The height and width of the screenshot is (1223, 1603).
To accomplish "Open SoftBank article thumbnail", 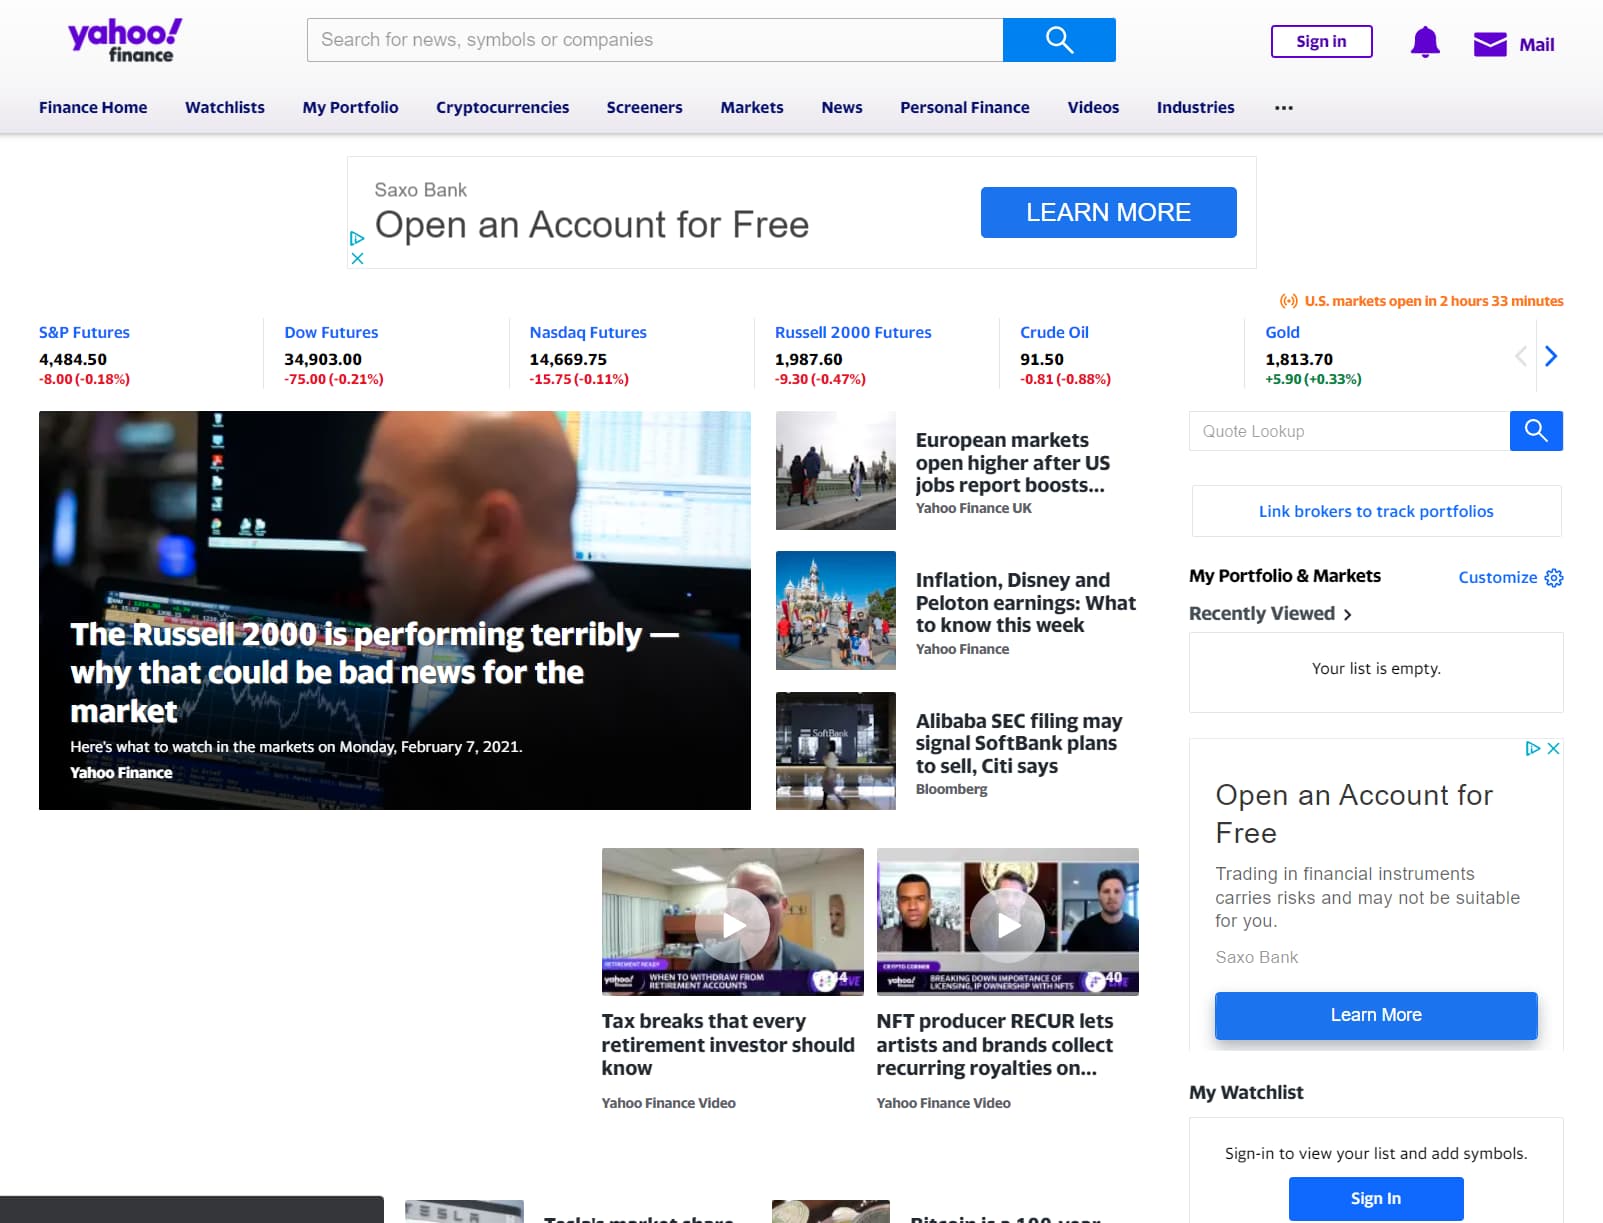I will [836, 751].
